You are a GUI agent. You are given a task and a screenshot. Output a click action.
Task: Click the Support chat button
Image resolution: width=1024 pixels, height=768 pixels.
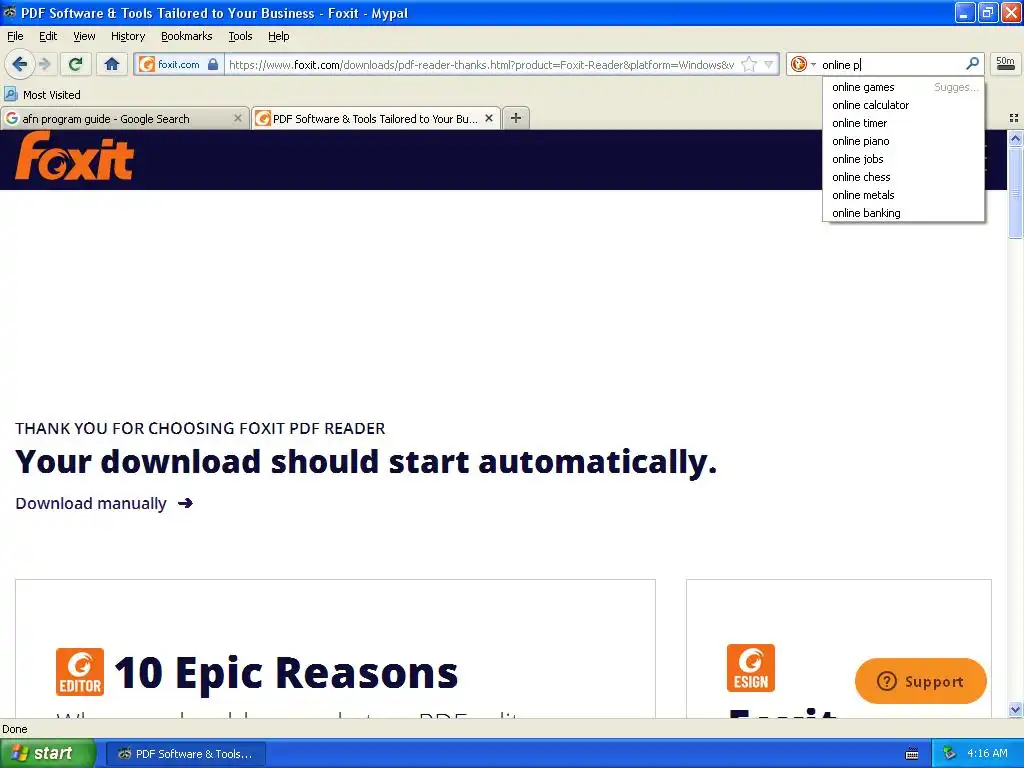pos(920,681)
